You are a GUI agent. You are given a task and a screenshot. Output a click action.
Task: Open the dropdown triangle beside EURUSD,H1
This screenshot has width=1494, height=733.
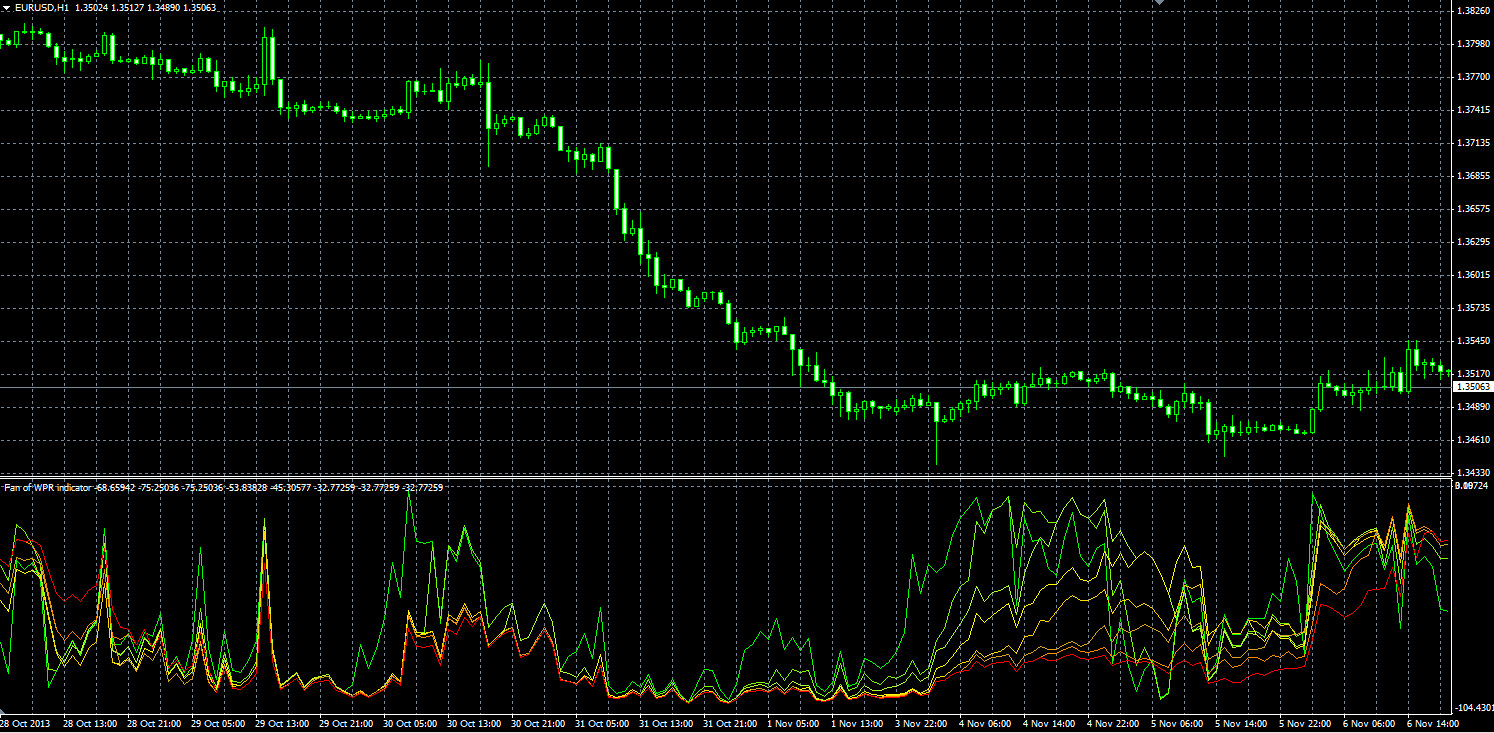[x=6, y=7]
